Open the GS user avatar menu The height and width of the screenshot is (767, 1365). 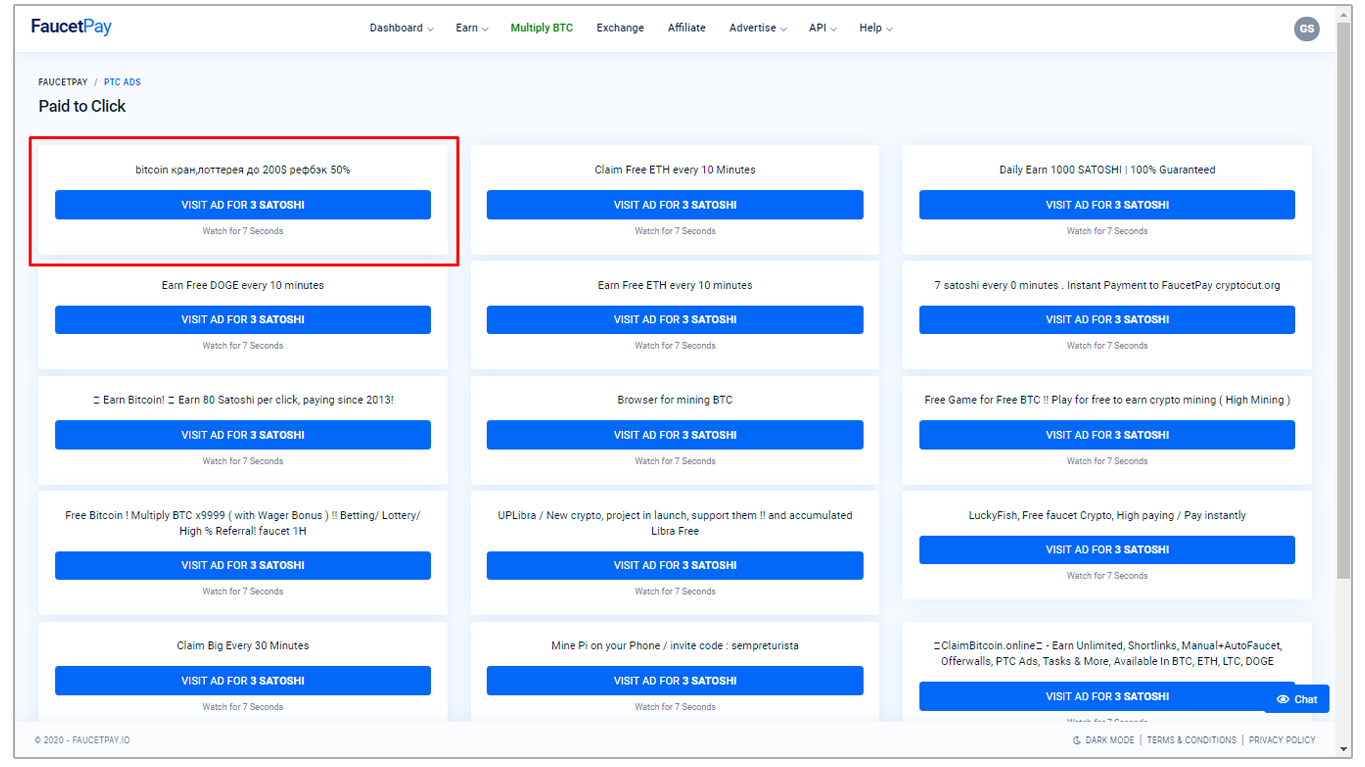[1306, 29]
